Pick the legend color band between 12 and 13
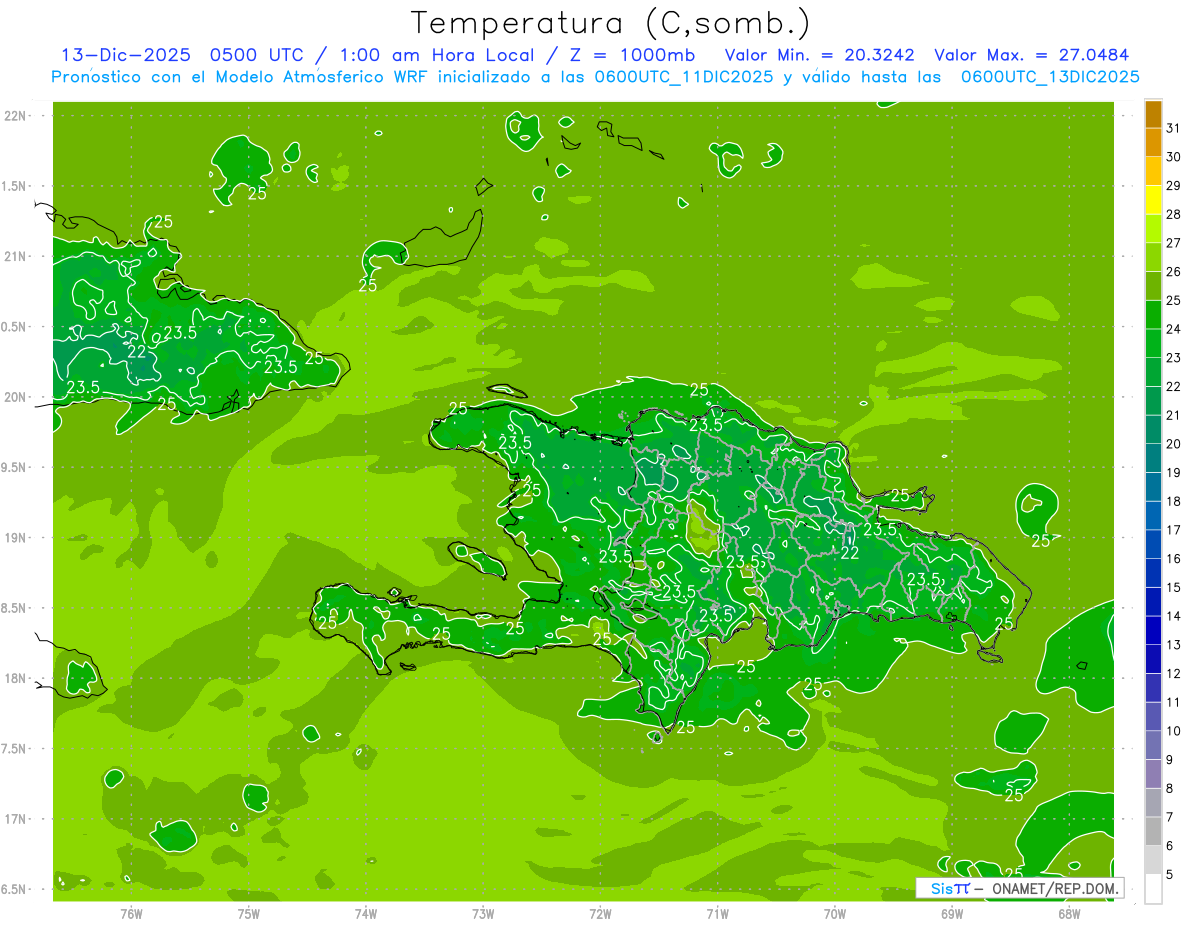 pyautogui.click(x=1153, y=659)
